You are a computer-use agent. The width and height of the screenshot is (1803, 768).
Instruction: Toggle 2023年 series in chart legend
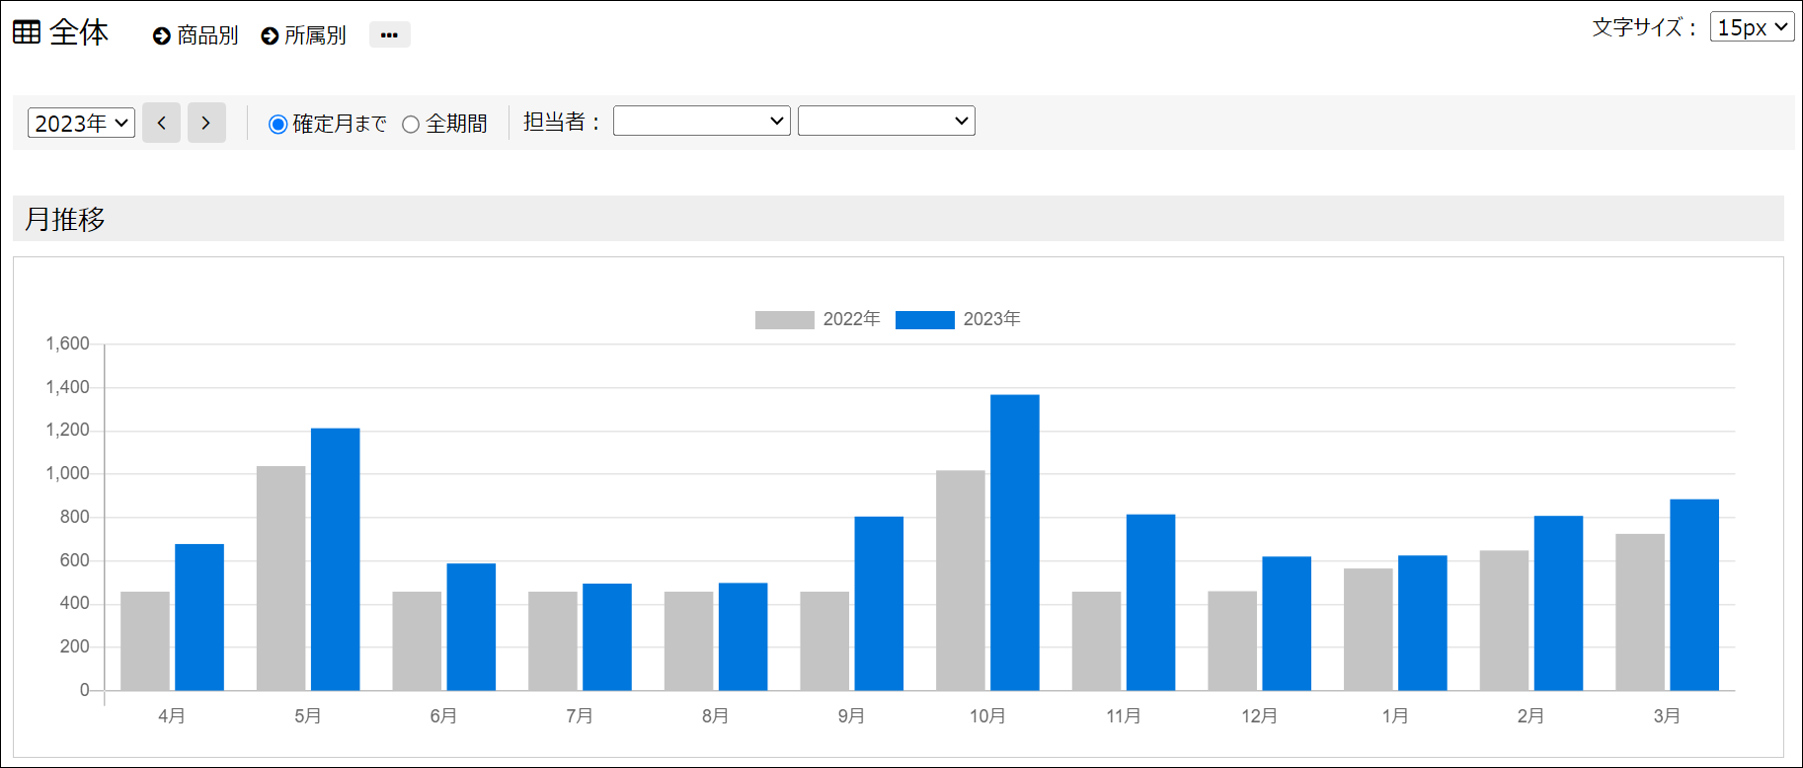point(957,319)
